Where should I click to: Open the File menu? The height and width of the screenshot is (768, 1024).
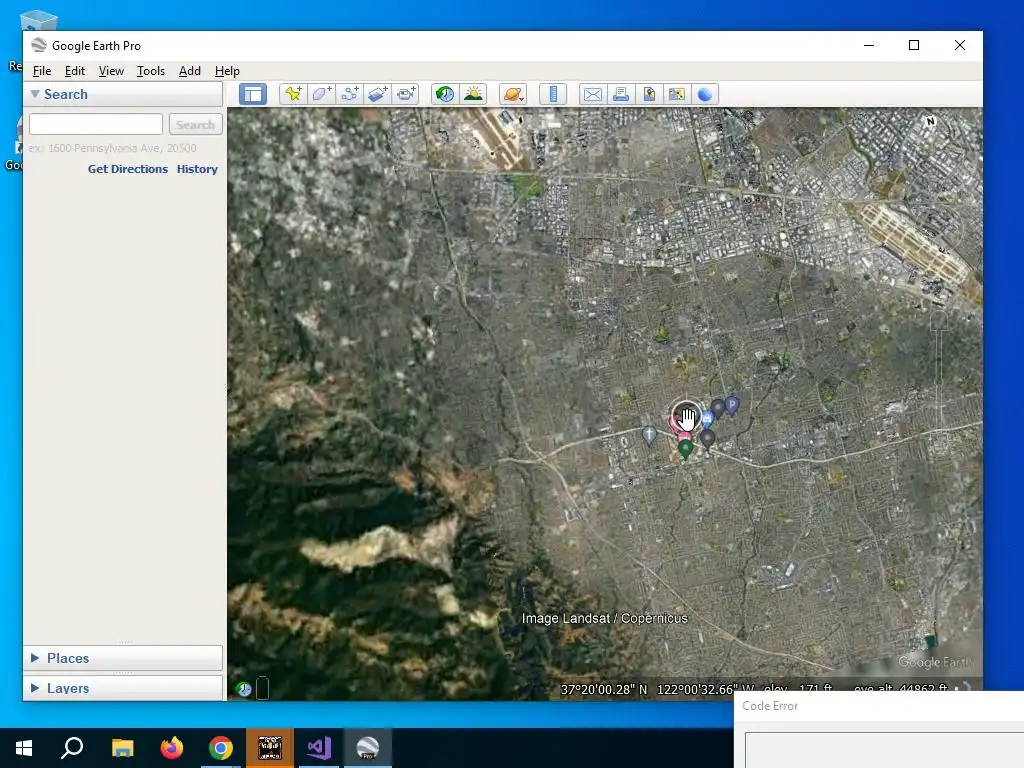point(42,71)
